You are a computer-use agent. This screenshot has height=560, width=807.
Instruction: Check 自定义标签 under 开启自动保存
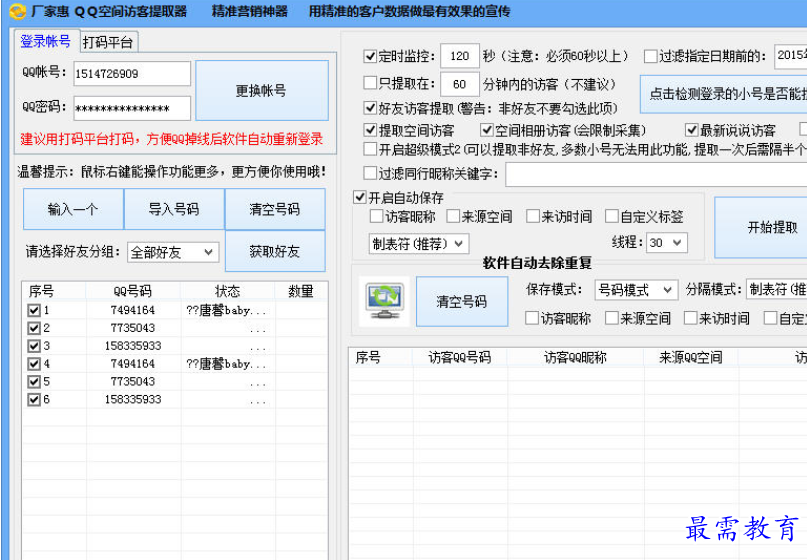pos(611,216)
